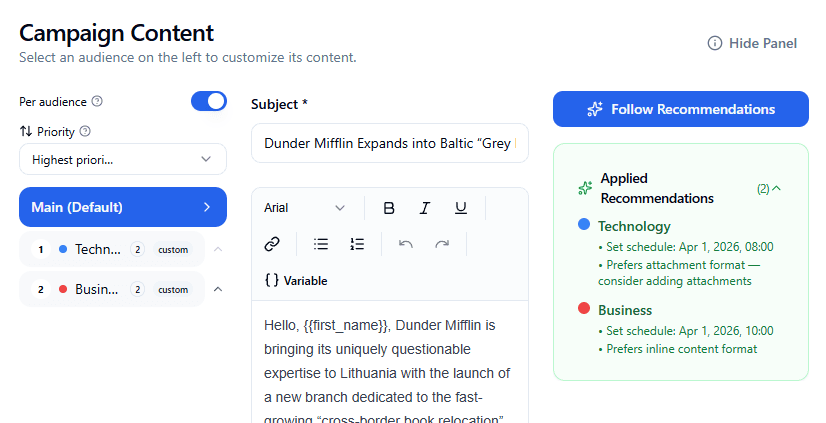Click sparkle icon beside Applied Recommendations
The height and width of the screenshot is (423, 826).
[585, 188]
